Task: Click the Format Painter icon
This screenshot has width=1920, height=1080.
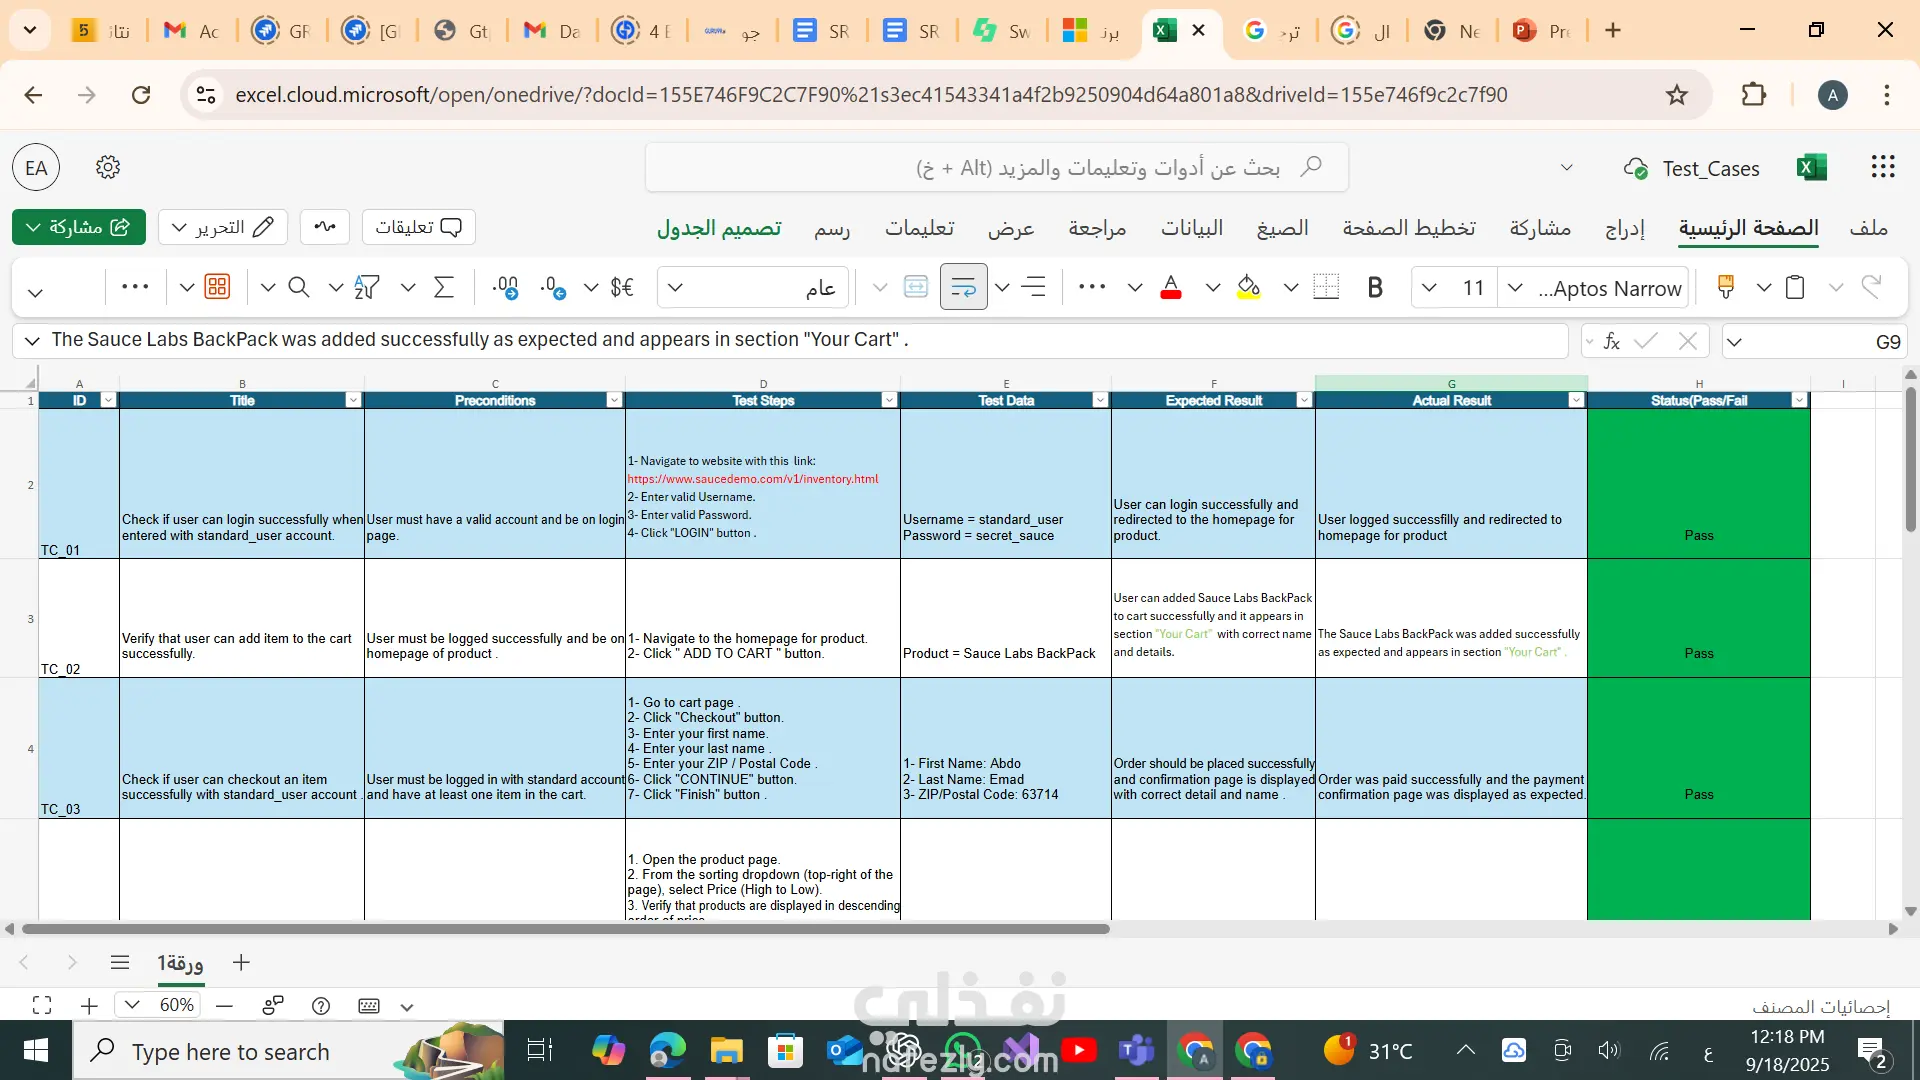Action: pyautogui.click(x=1725, y=288)
